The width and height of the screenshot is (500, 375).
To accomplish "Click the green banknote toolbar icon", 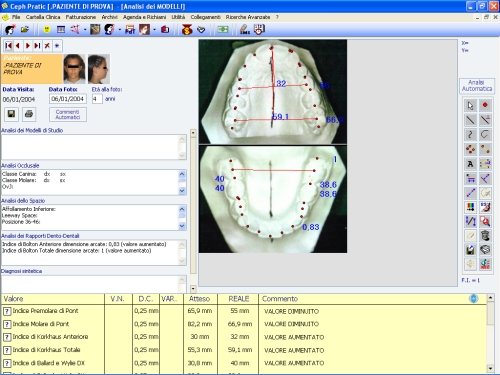I will (x=223, y=30).
